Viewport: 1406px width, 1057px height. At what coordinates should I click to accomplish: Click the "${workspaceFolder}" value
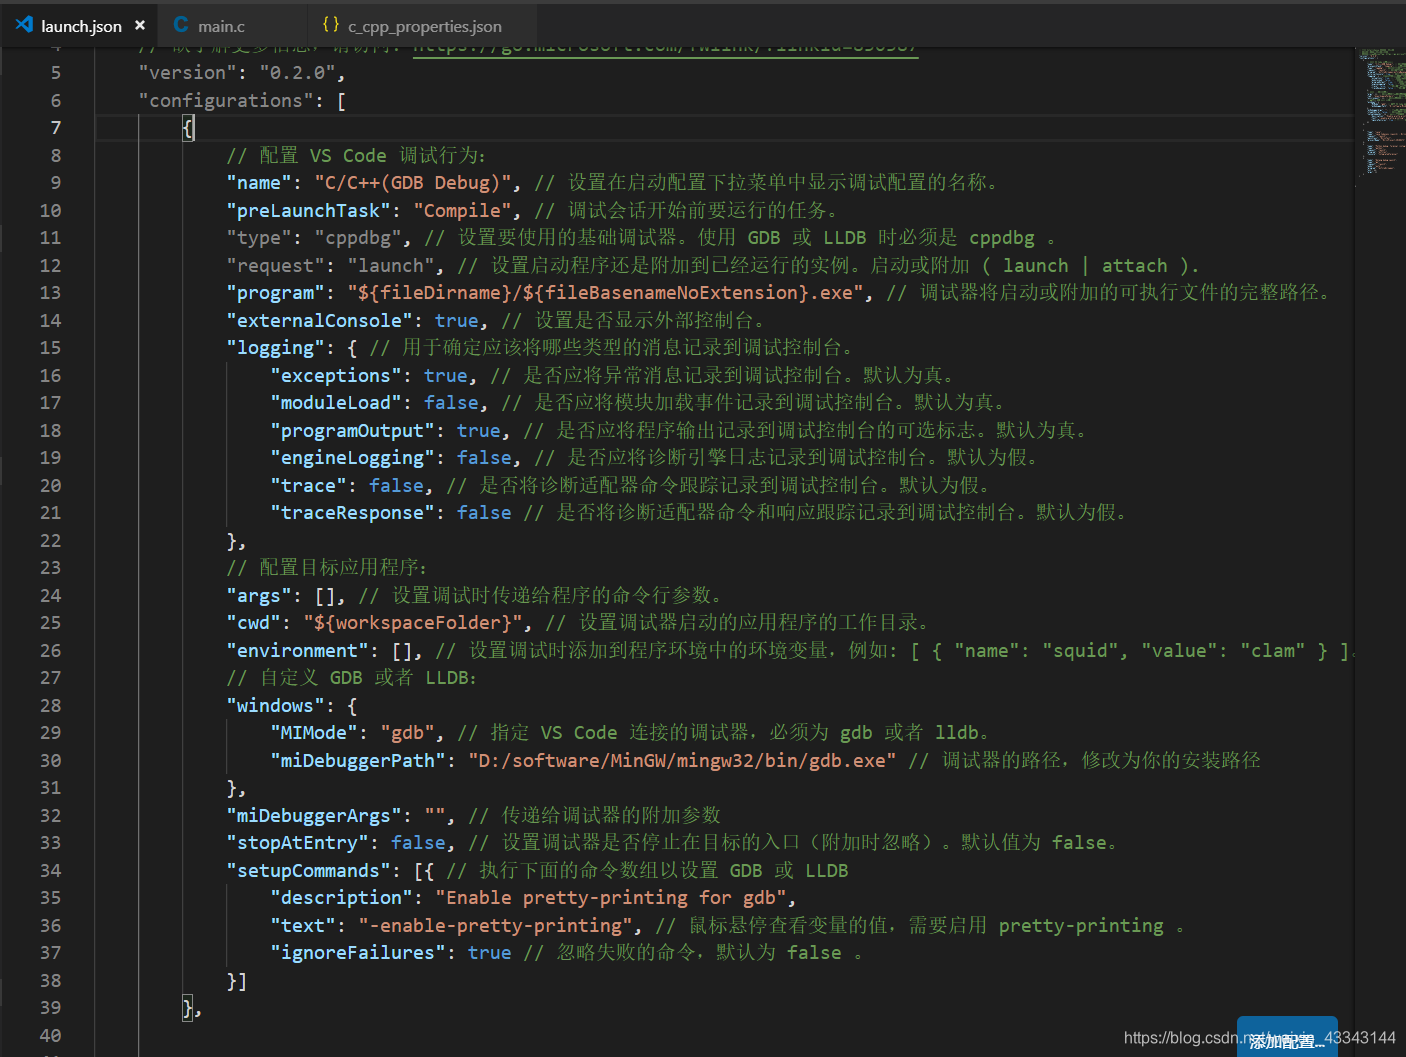tap(413, 623)
